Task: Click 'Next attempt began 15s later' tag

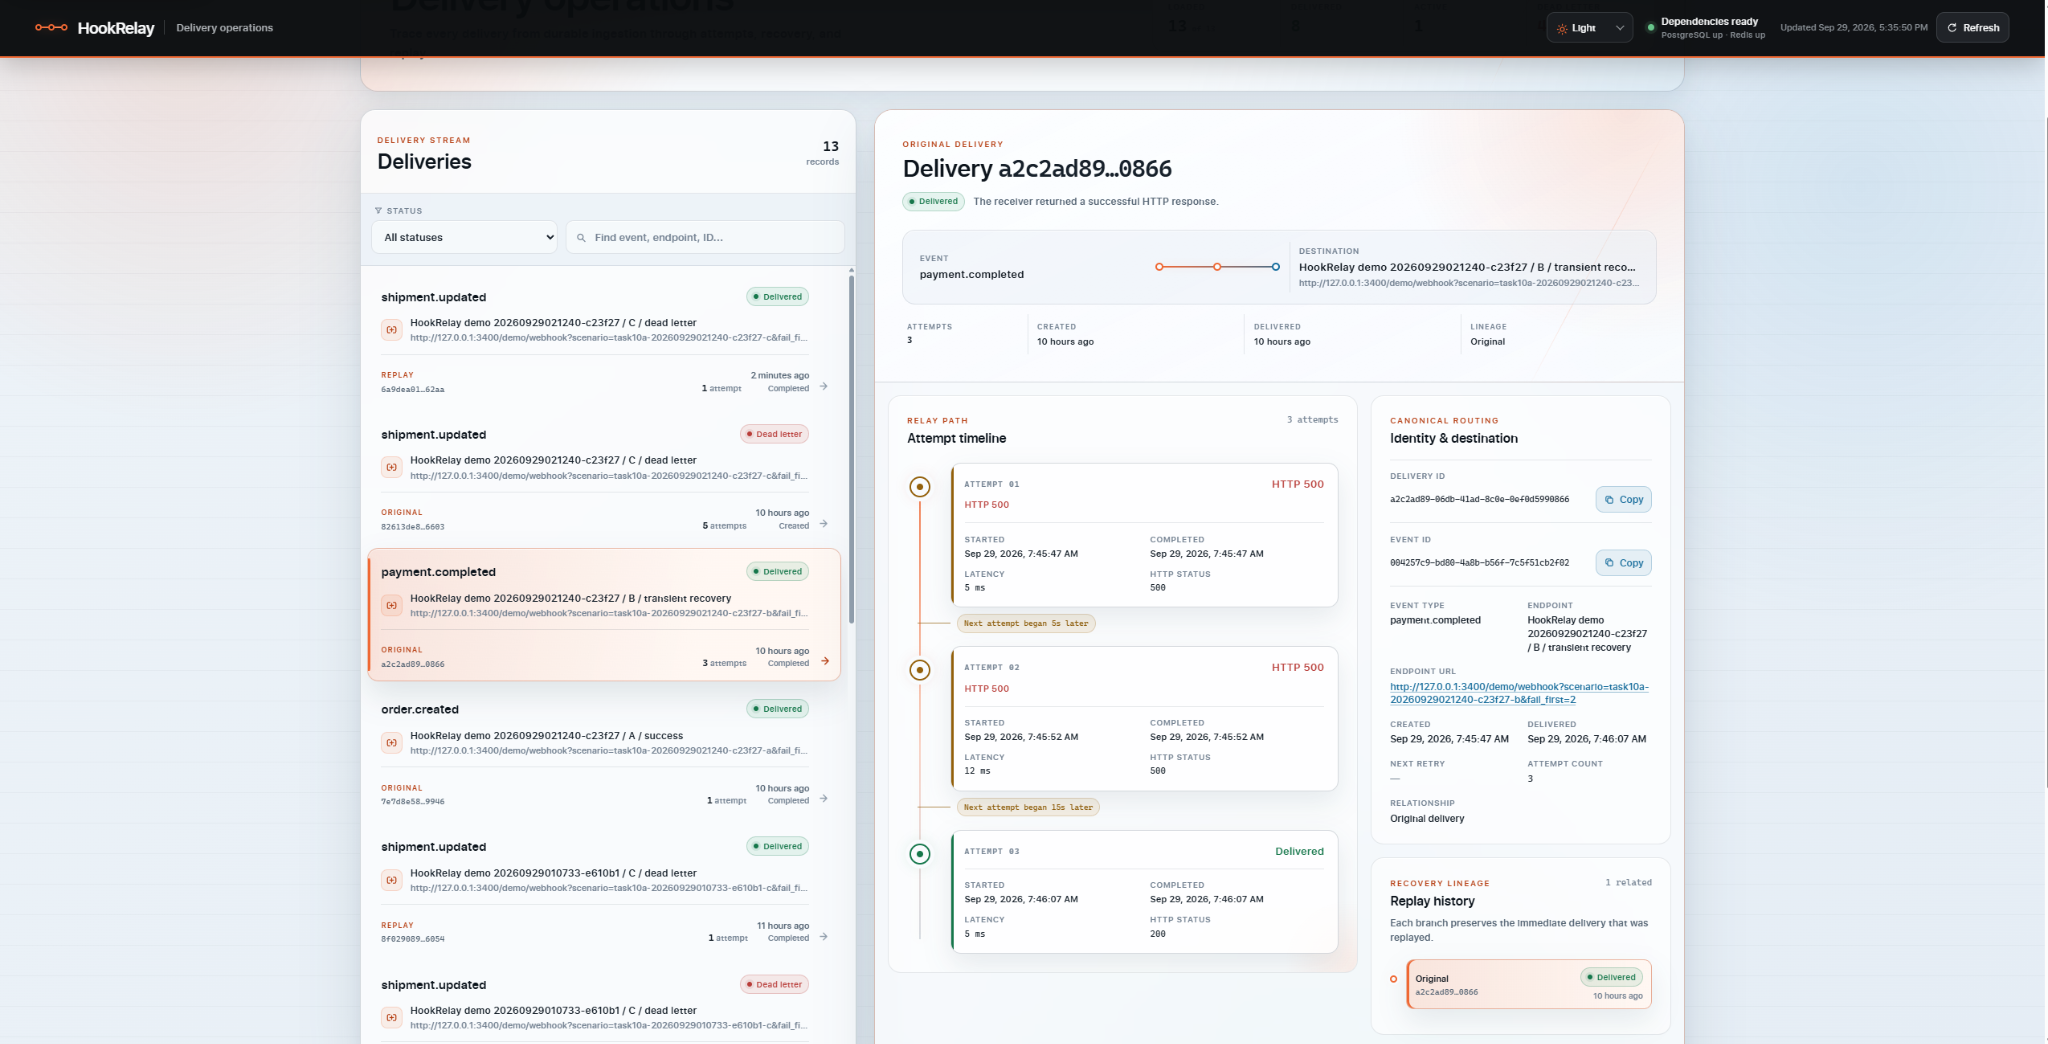Action: pyautogui.click(x=1028, y=807)
